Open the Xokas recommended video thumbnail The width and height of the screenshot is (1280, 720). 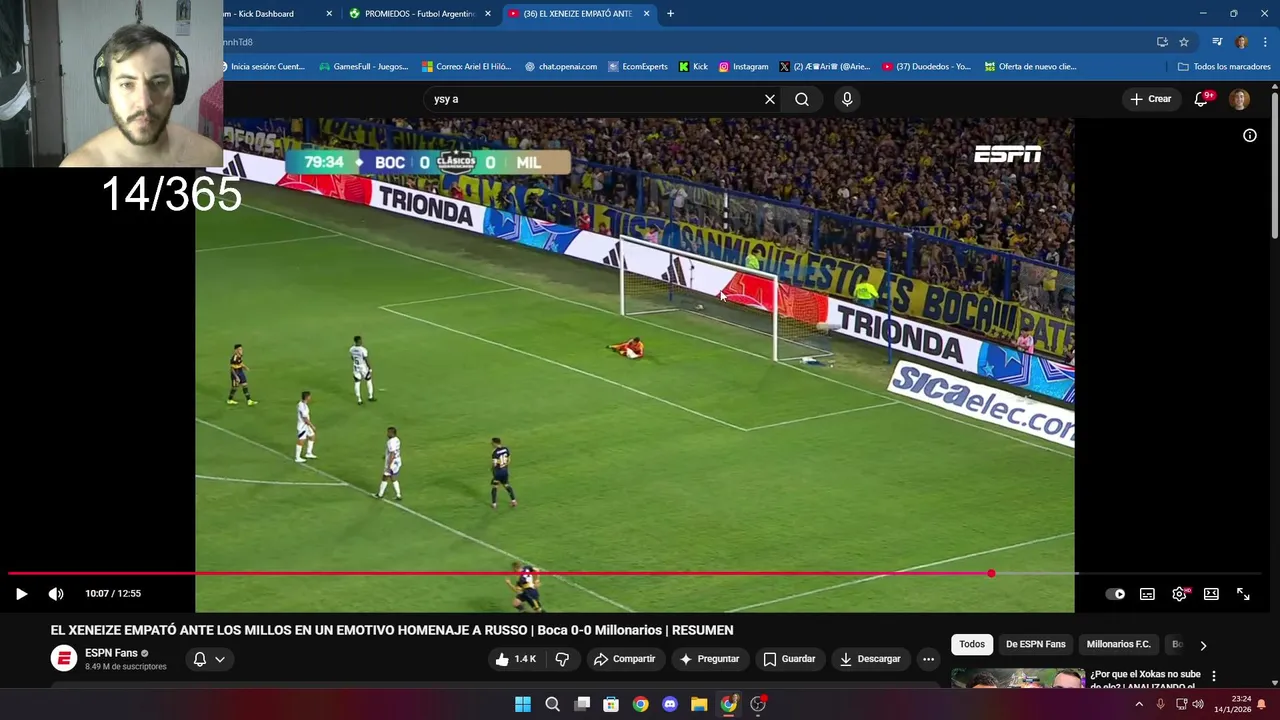click(x=1018, y=678)
